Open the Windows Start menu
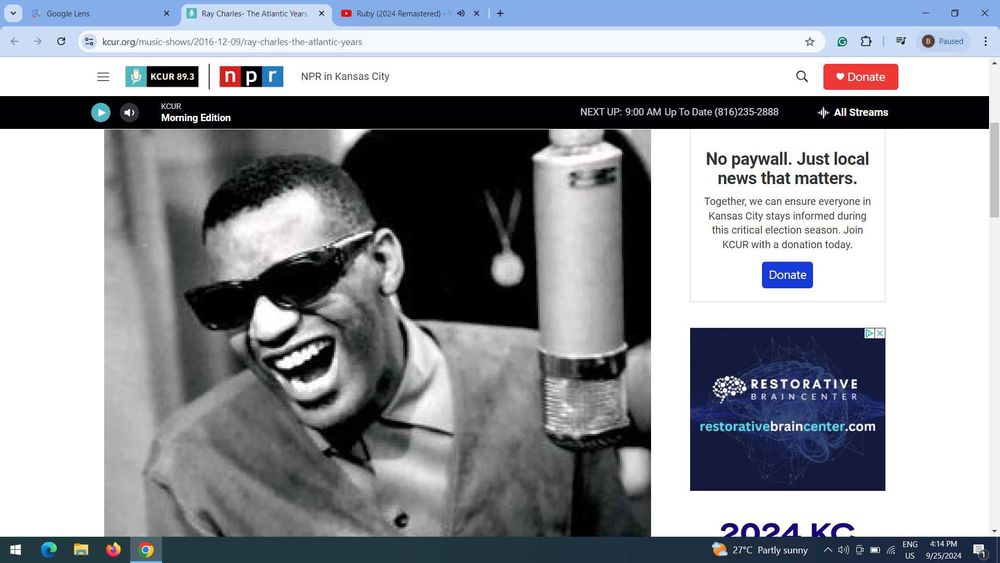Screen dimensions: 1000x563 tap(15, 550)
